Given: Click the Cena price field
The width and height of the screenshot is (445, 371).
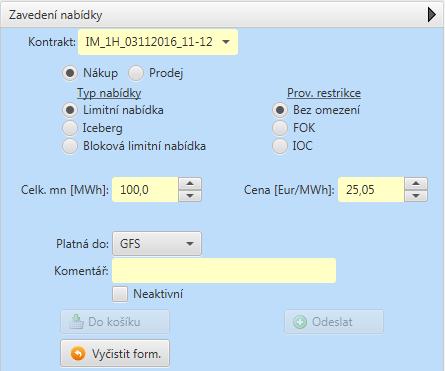Looking at the screenshot, I should coord(371,190).
